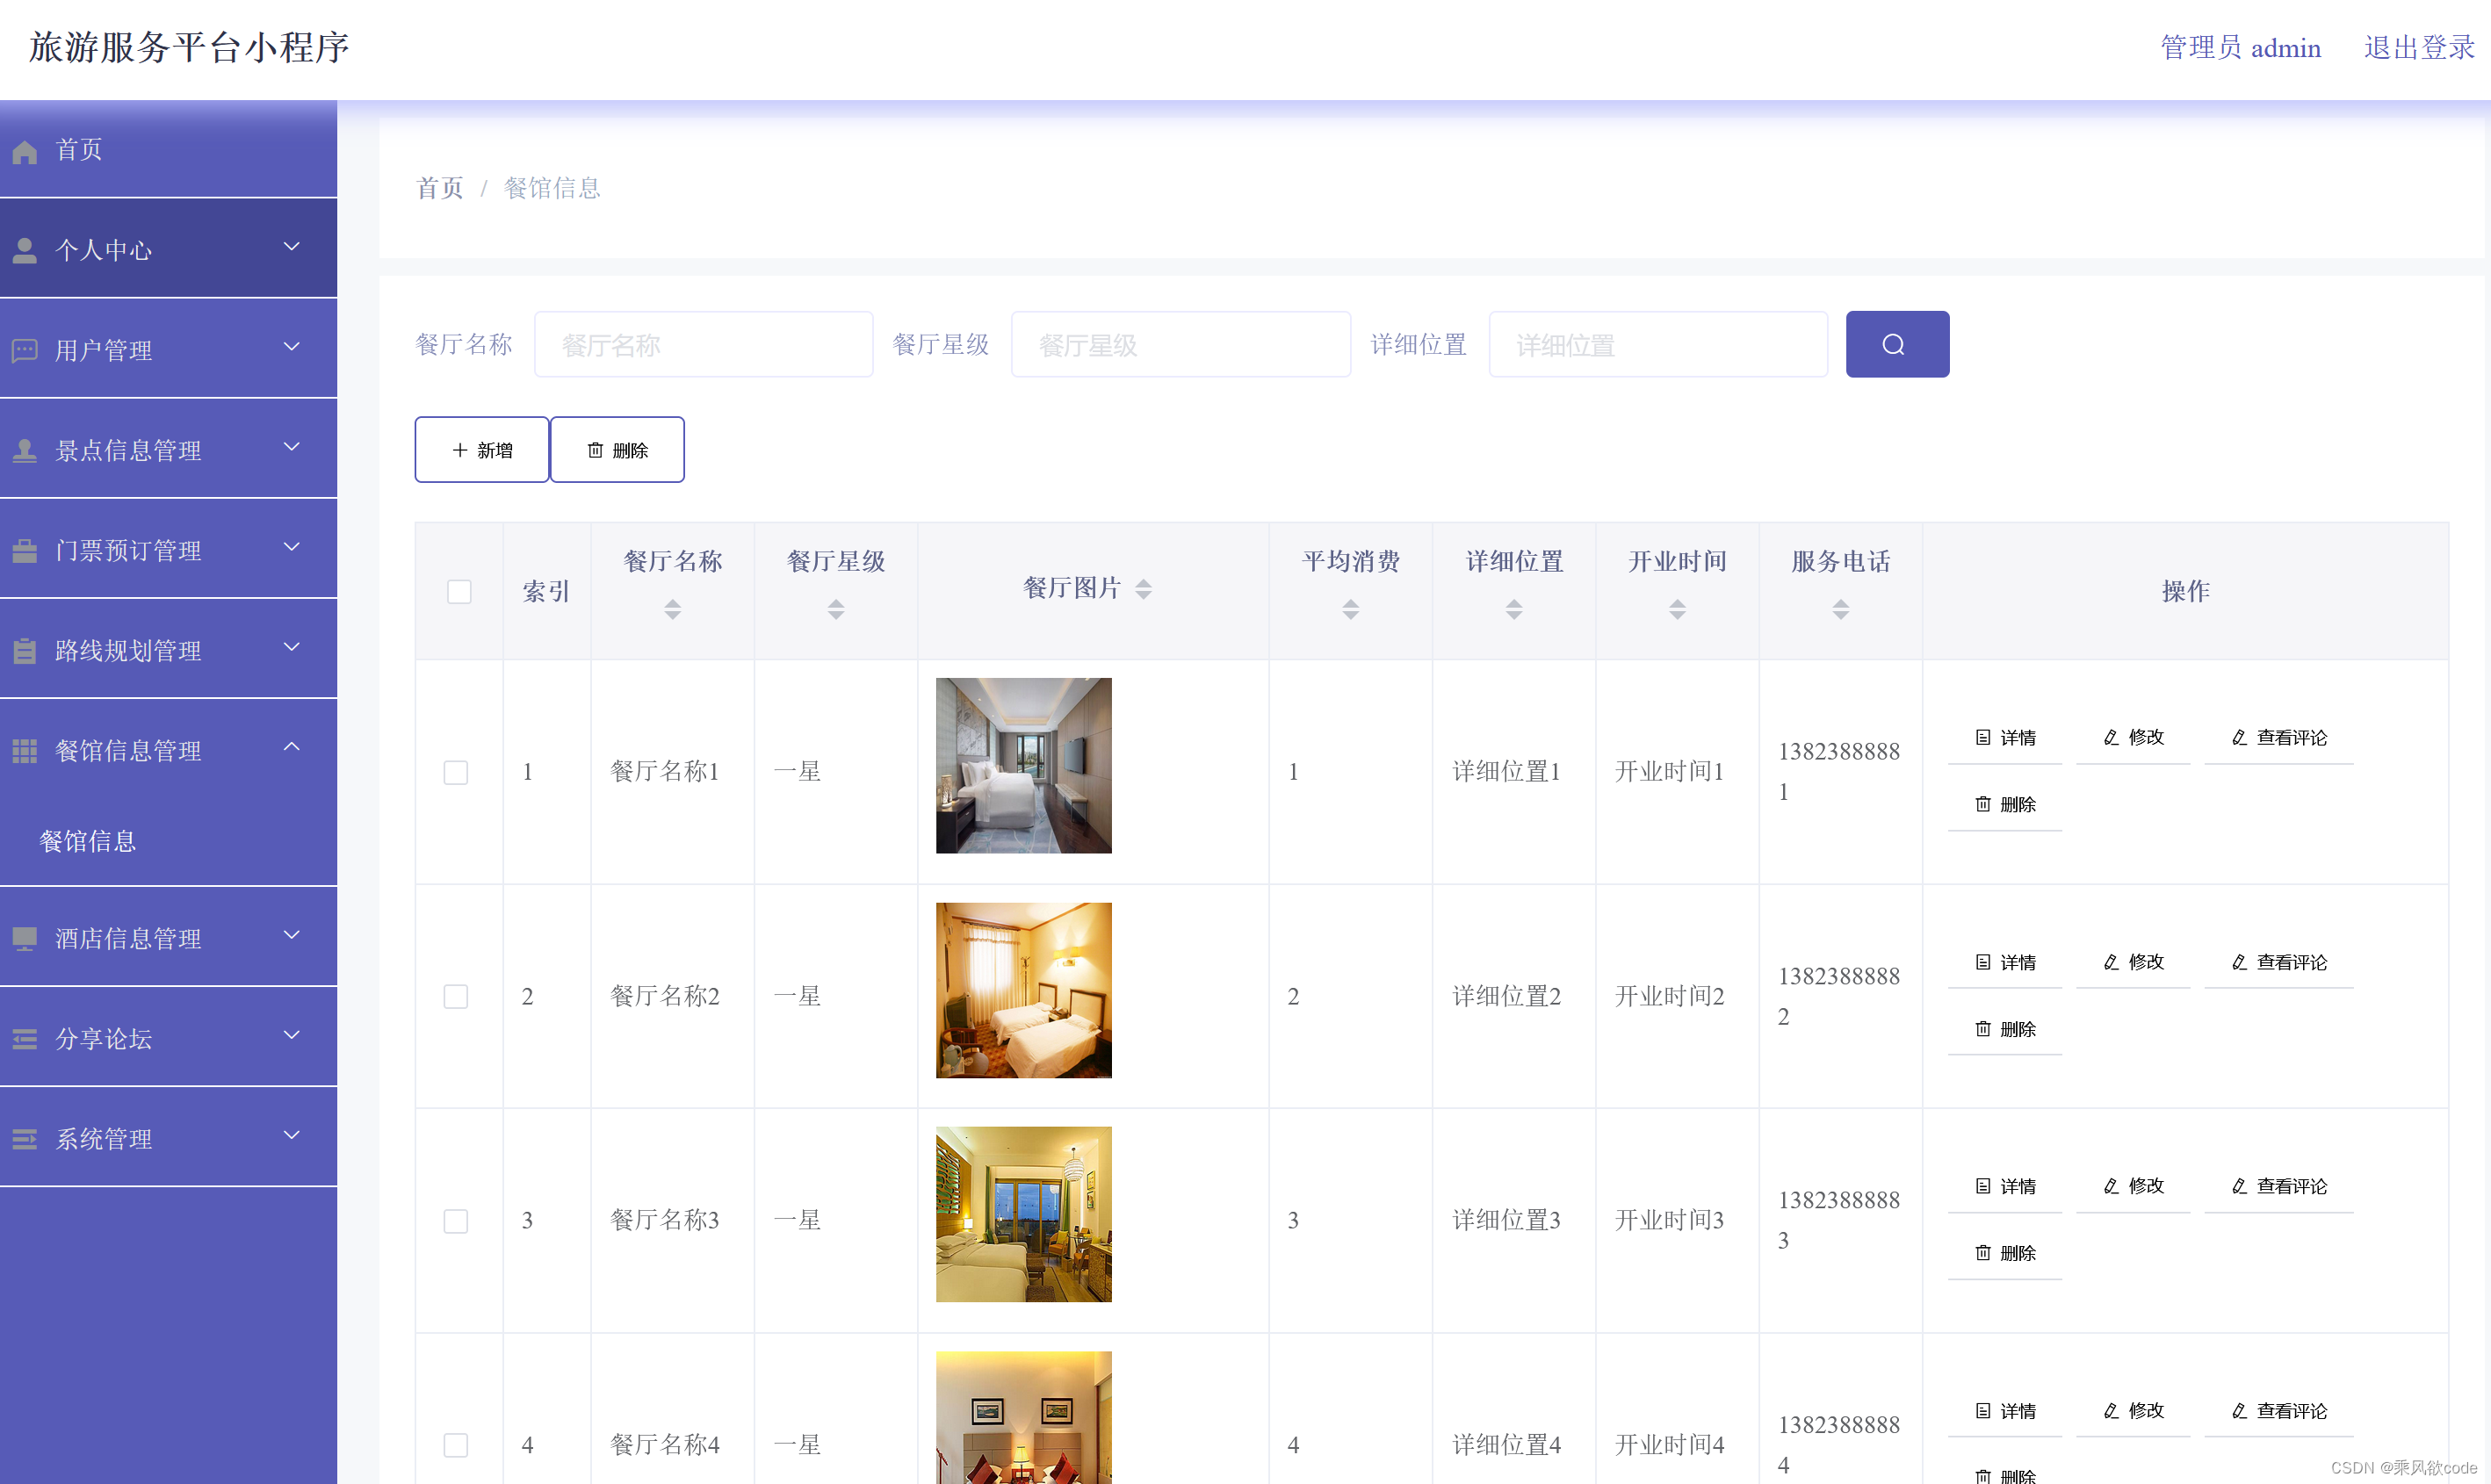Check the row for 餐厅名称1
This screenshot has width=2491, height=1484.
point(456,771)
